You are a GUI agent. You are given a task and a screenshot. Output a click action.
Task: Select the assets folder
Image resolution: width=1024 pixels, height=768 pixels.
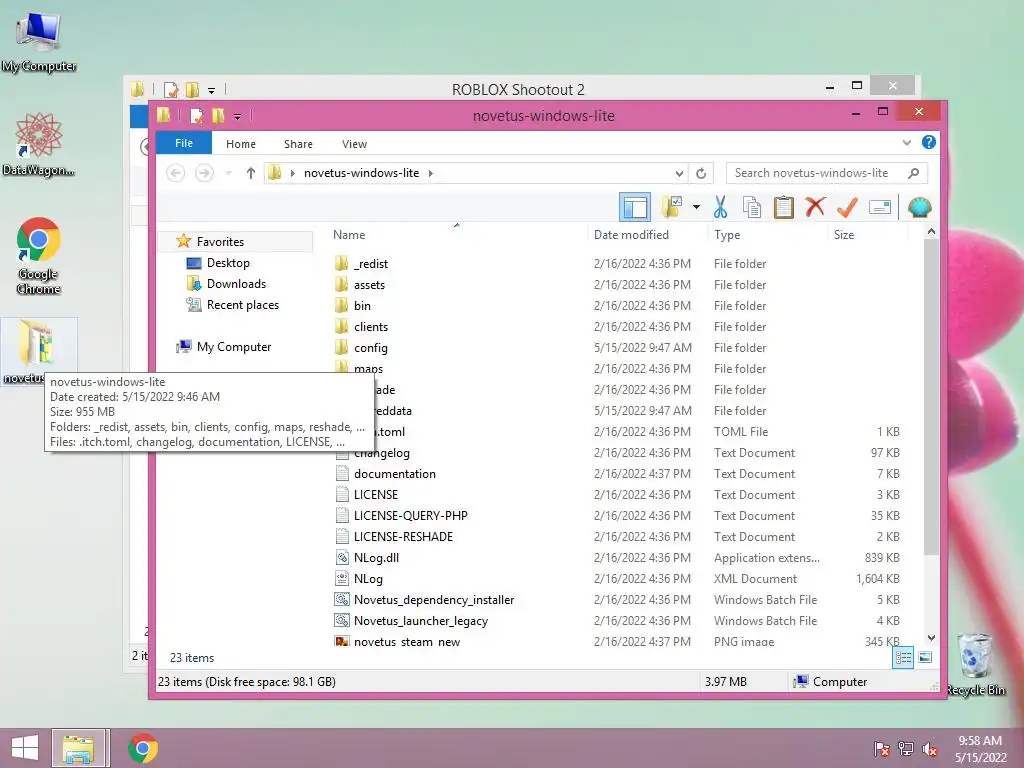click(369, 285)
